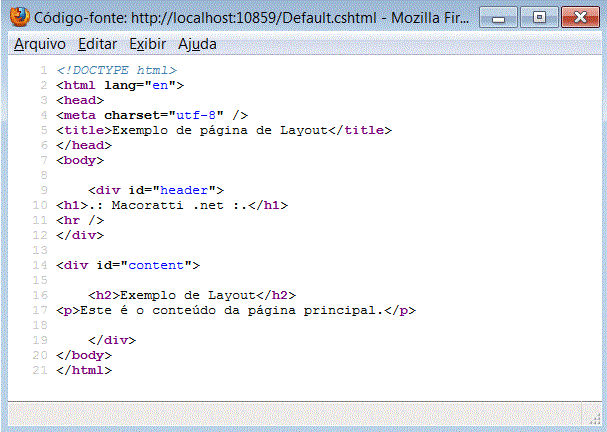Click the DOCTYPE html declaration line
The width and height of the screenshot is (607, 432).
coord(117,70)
